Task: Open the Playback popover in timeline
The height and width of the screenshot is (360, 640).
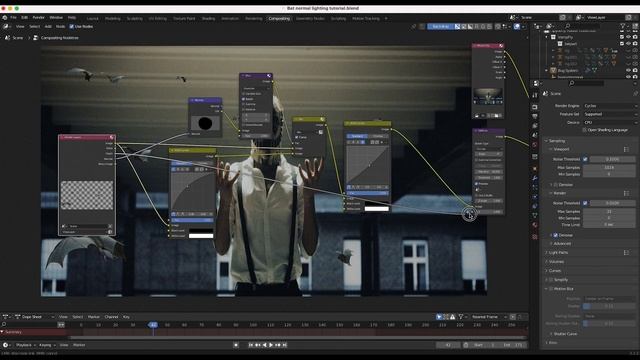Action: coord(25,345)
